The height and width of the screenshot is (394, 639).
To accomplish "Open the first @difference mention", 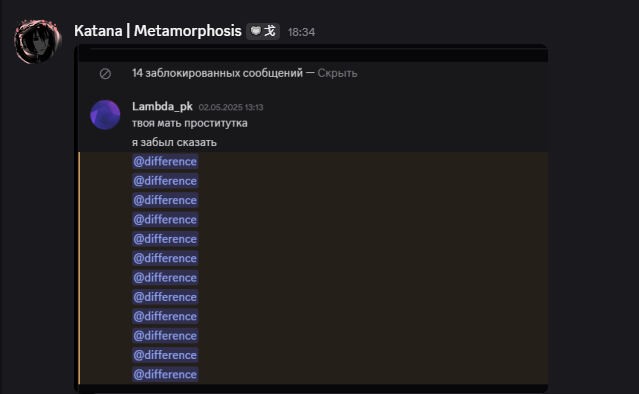I will [x=165, y=161].
